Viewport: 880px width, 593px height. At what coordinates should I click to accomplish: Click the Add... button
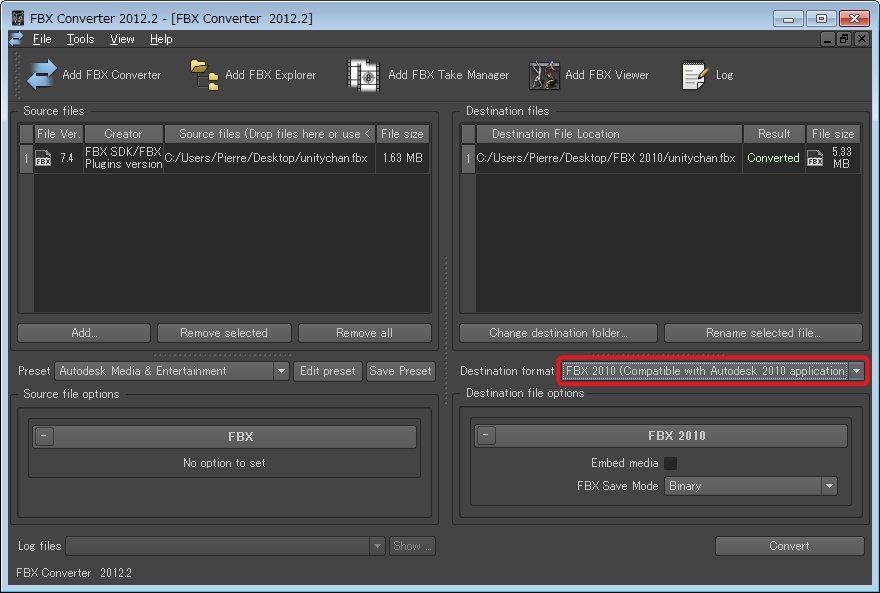[x=84, y=333]
